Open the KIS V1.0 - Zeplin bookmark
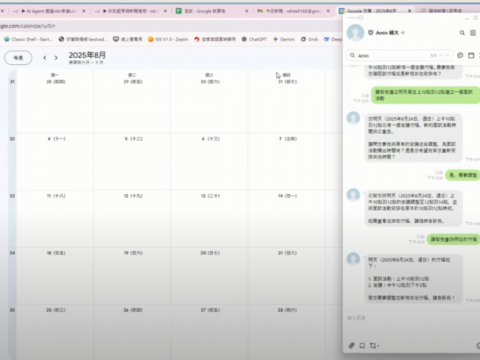Viewport: 480px width, 360px height. point(168,39)
